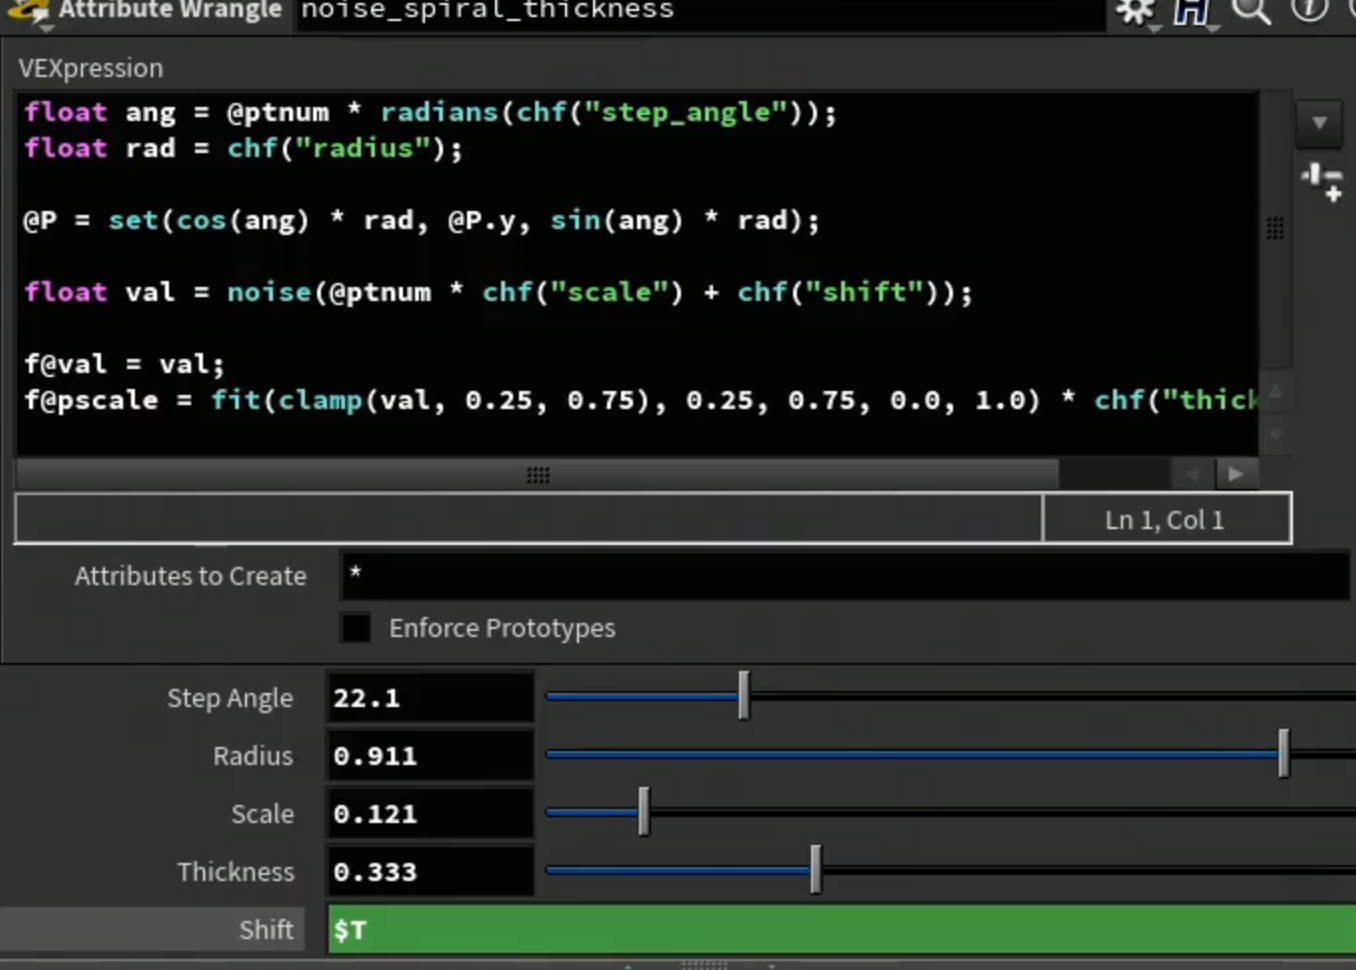
Task: Click the Radius slider handle
Action: [x=1284, y=753]
